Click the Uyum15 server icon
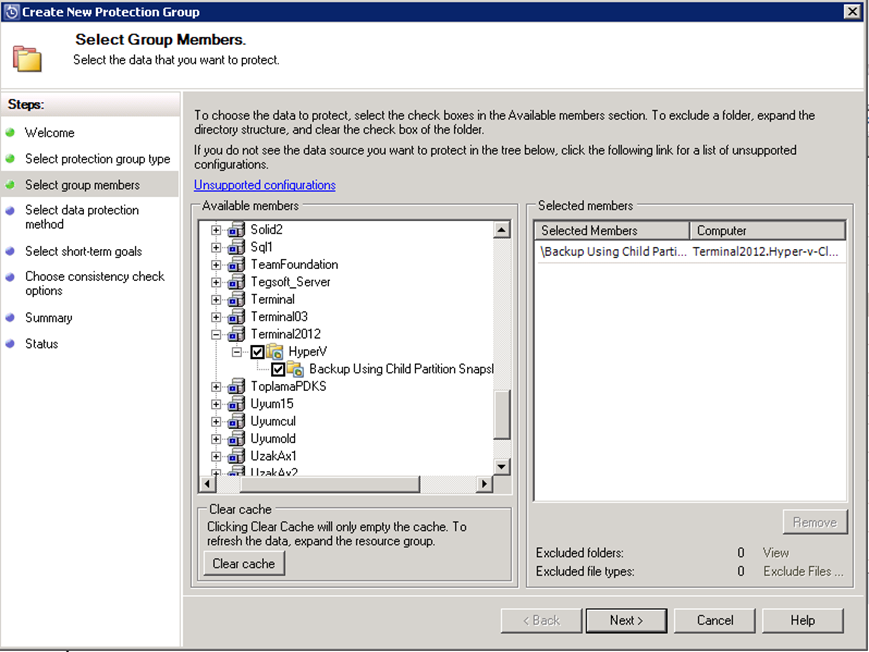This screenshot has height=652, width=869. coord(237,404)
